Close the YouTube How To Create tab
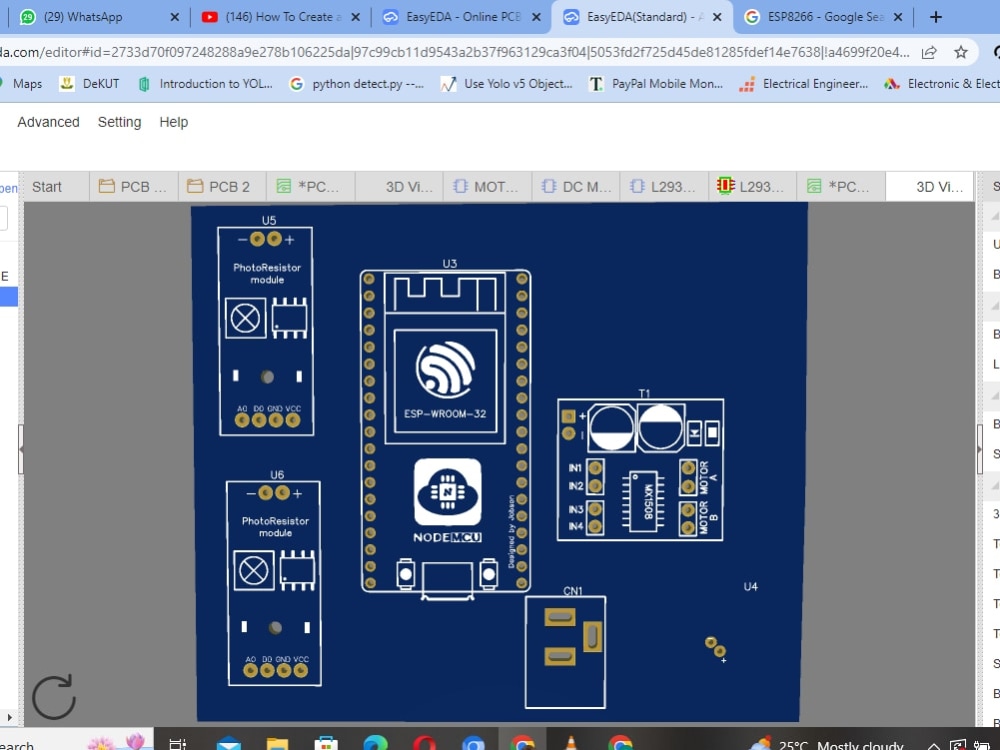Image resolution: width=1000 pixels, height=750 pixels. click(355, 17)
